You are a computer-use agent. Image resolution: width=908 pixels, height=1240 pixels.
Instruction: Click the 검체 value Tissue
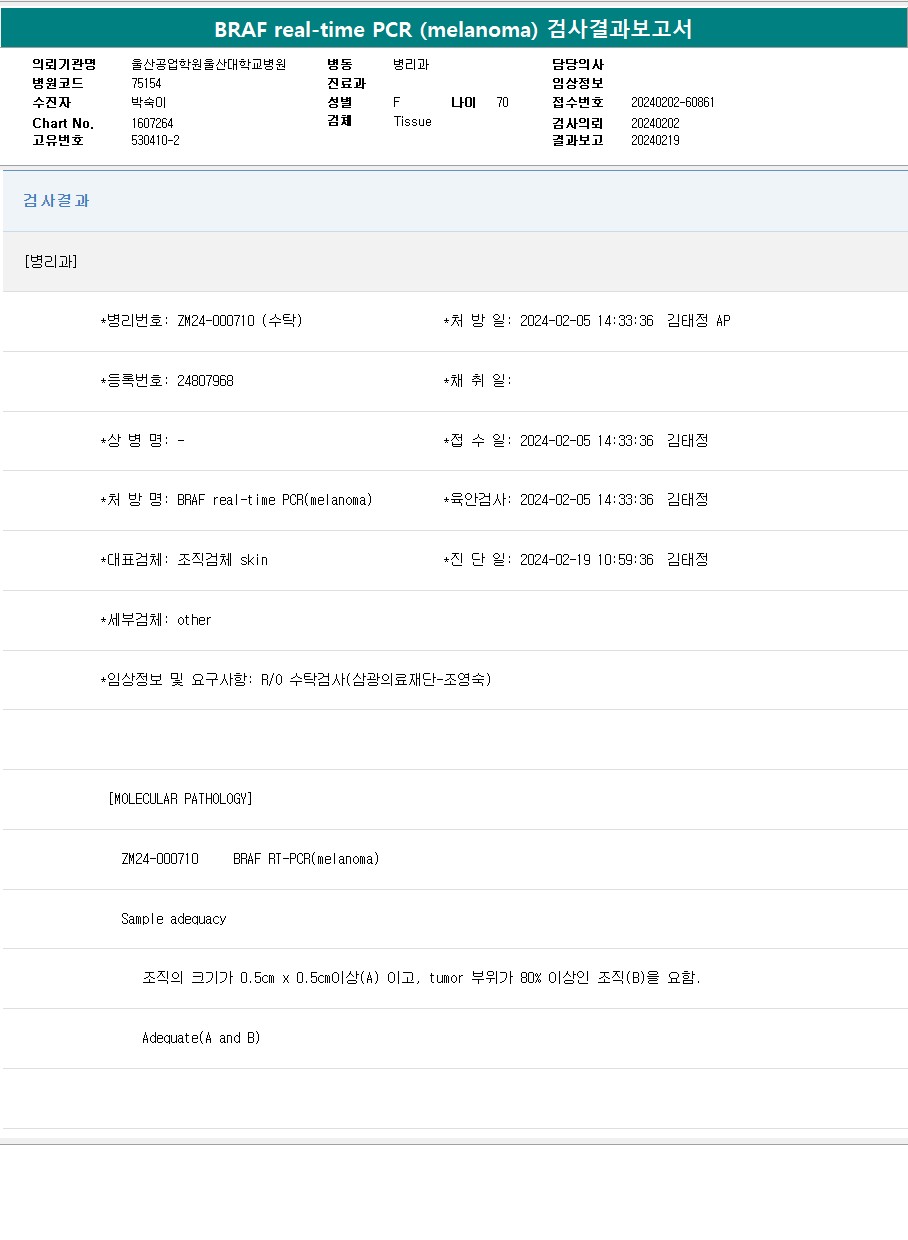[412, 122]
